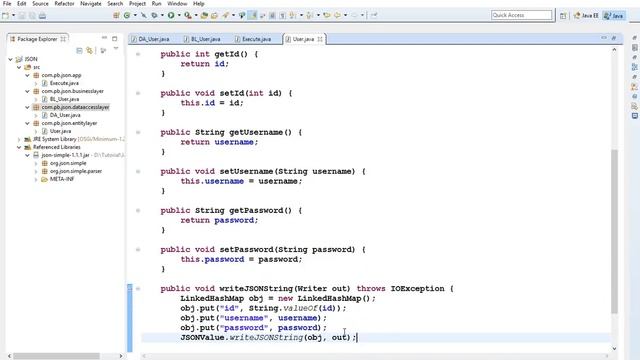Open the Refactor menu
This screenshot has height=360, width=640.
tap(64, 4)
